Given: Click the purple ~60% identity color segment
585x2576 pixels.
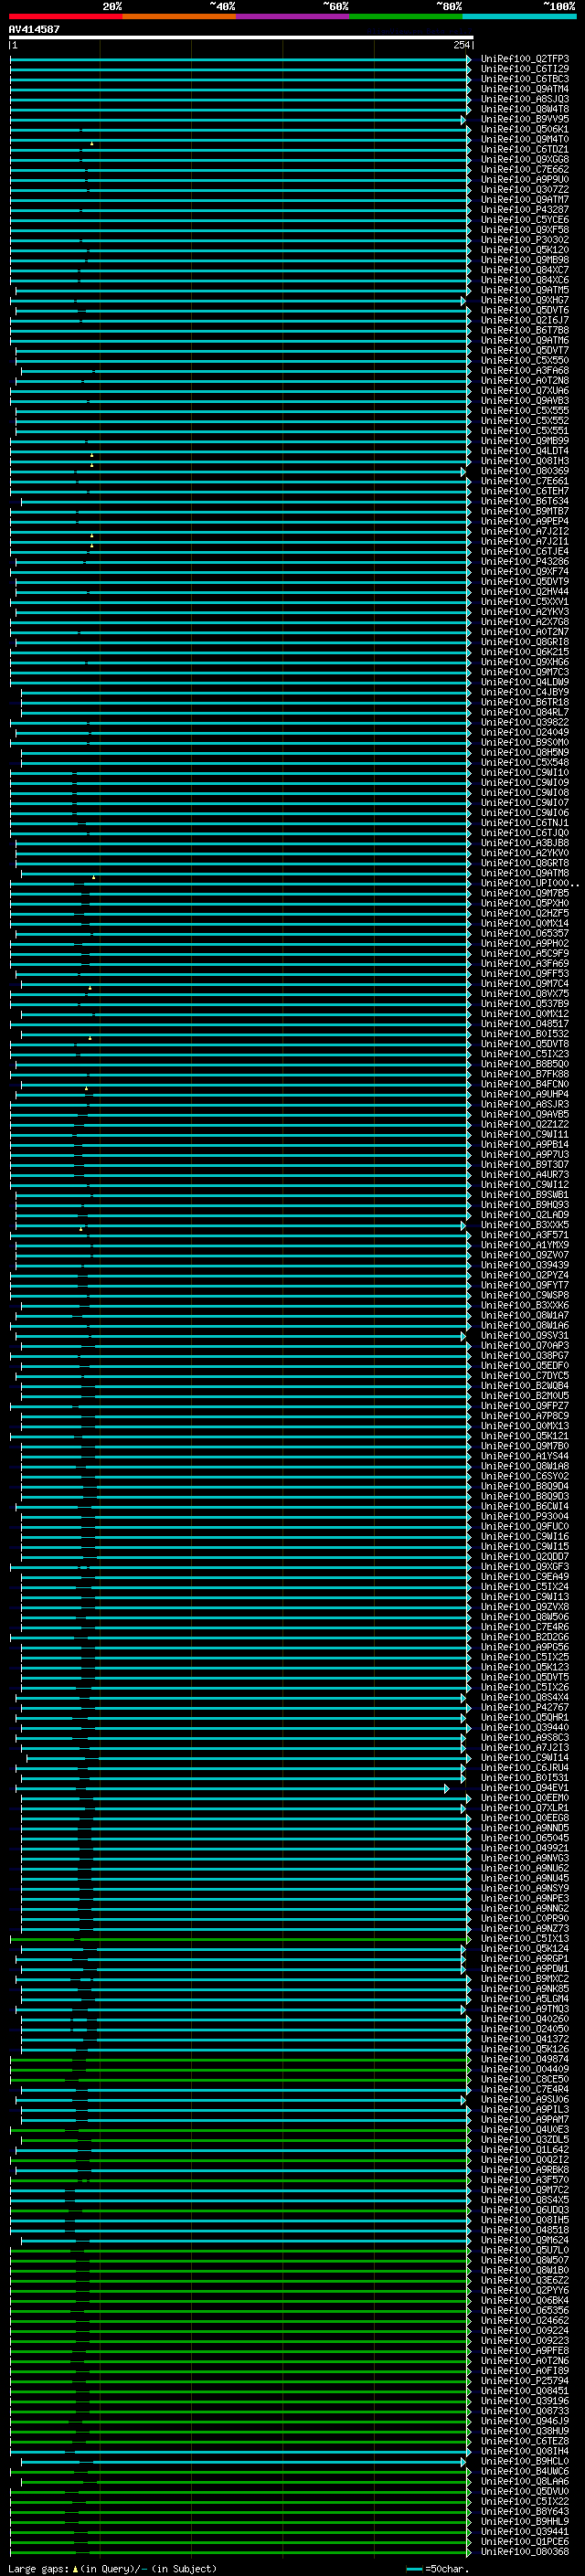Looking at the screenshot, I should pos(293,16).
